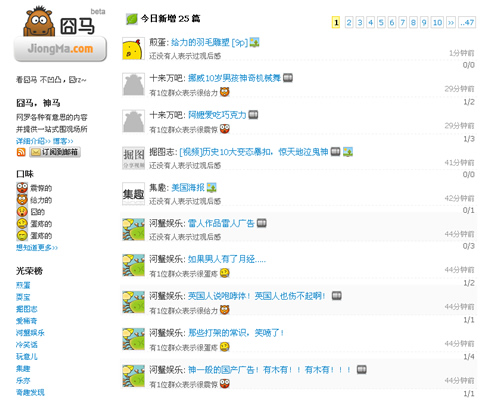Open the orange RSS feed icon
The width and height of the screenshot is (500, 400).
click(x=21, y=152)
